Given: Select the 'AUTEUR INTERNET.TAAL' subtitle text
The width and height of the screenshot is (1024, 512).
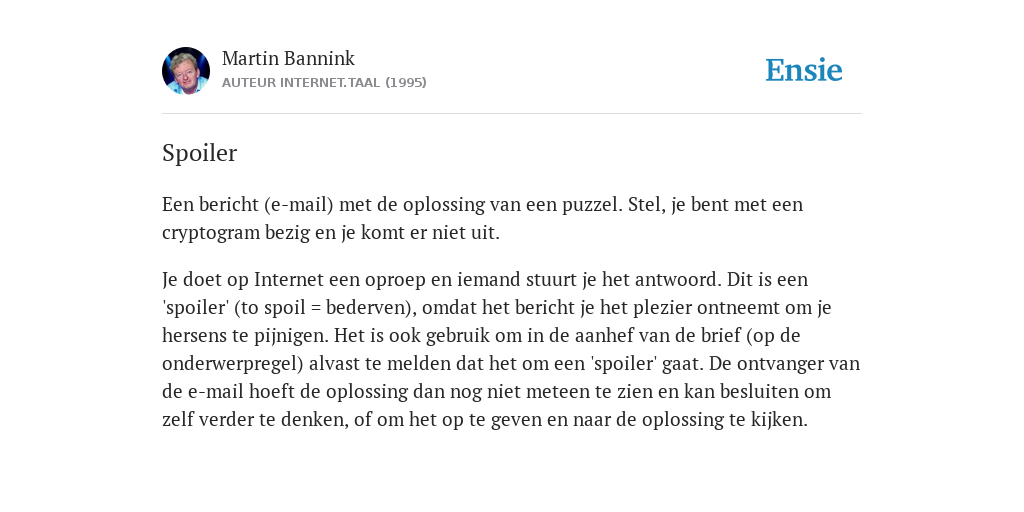Looking at the screenshot, I should (x=301, y=83).
